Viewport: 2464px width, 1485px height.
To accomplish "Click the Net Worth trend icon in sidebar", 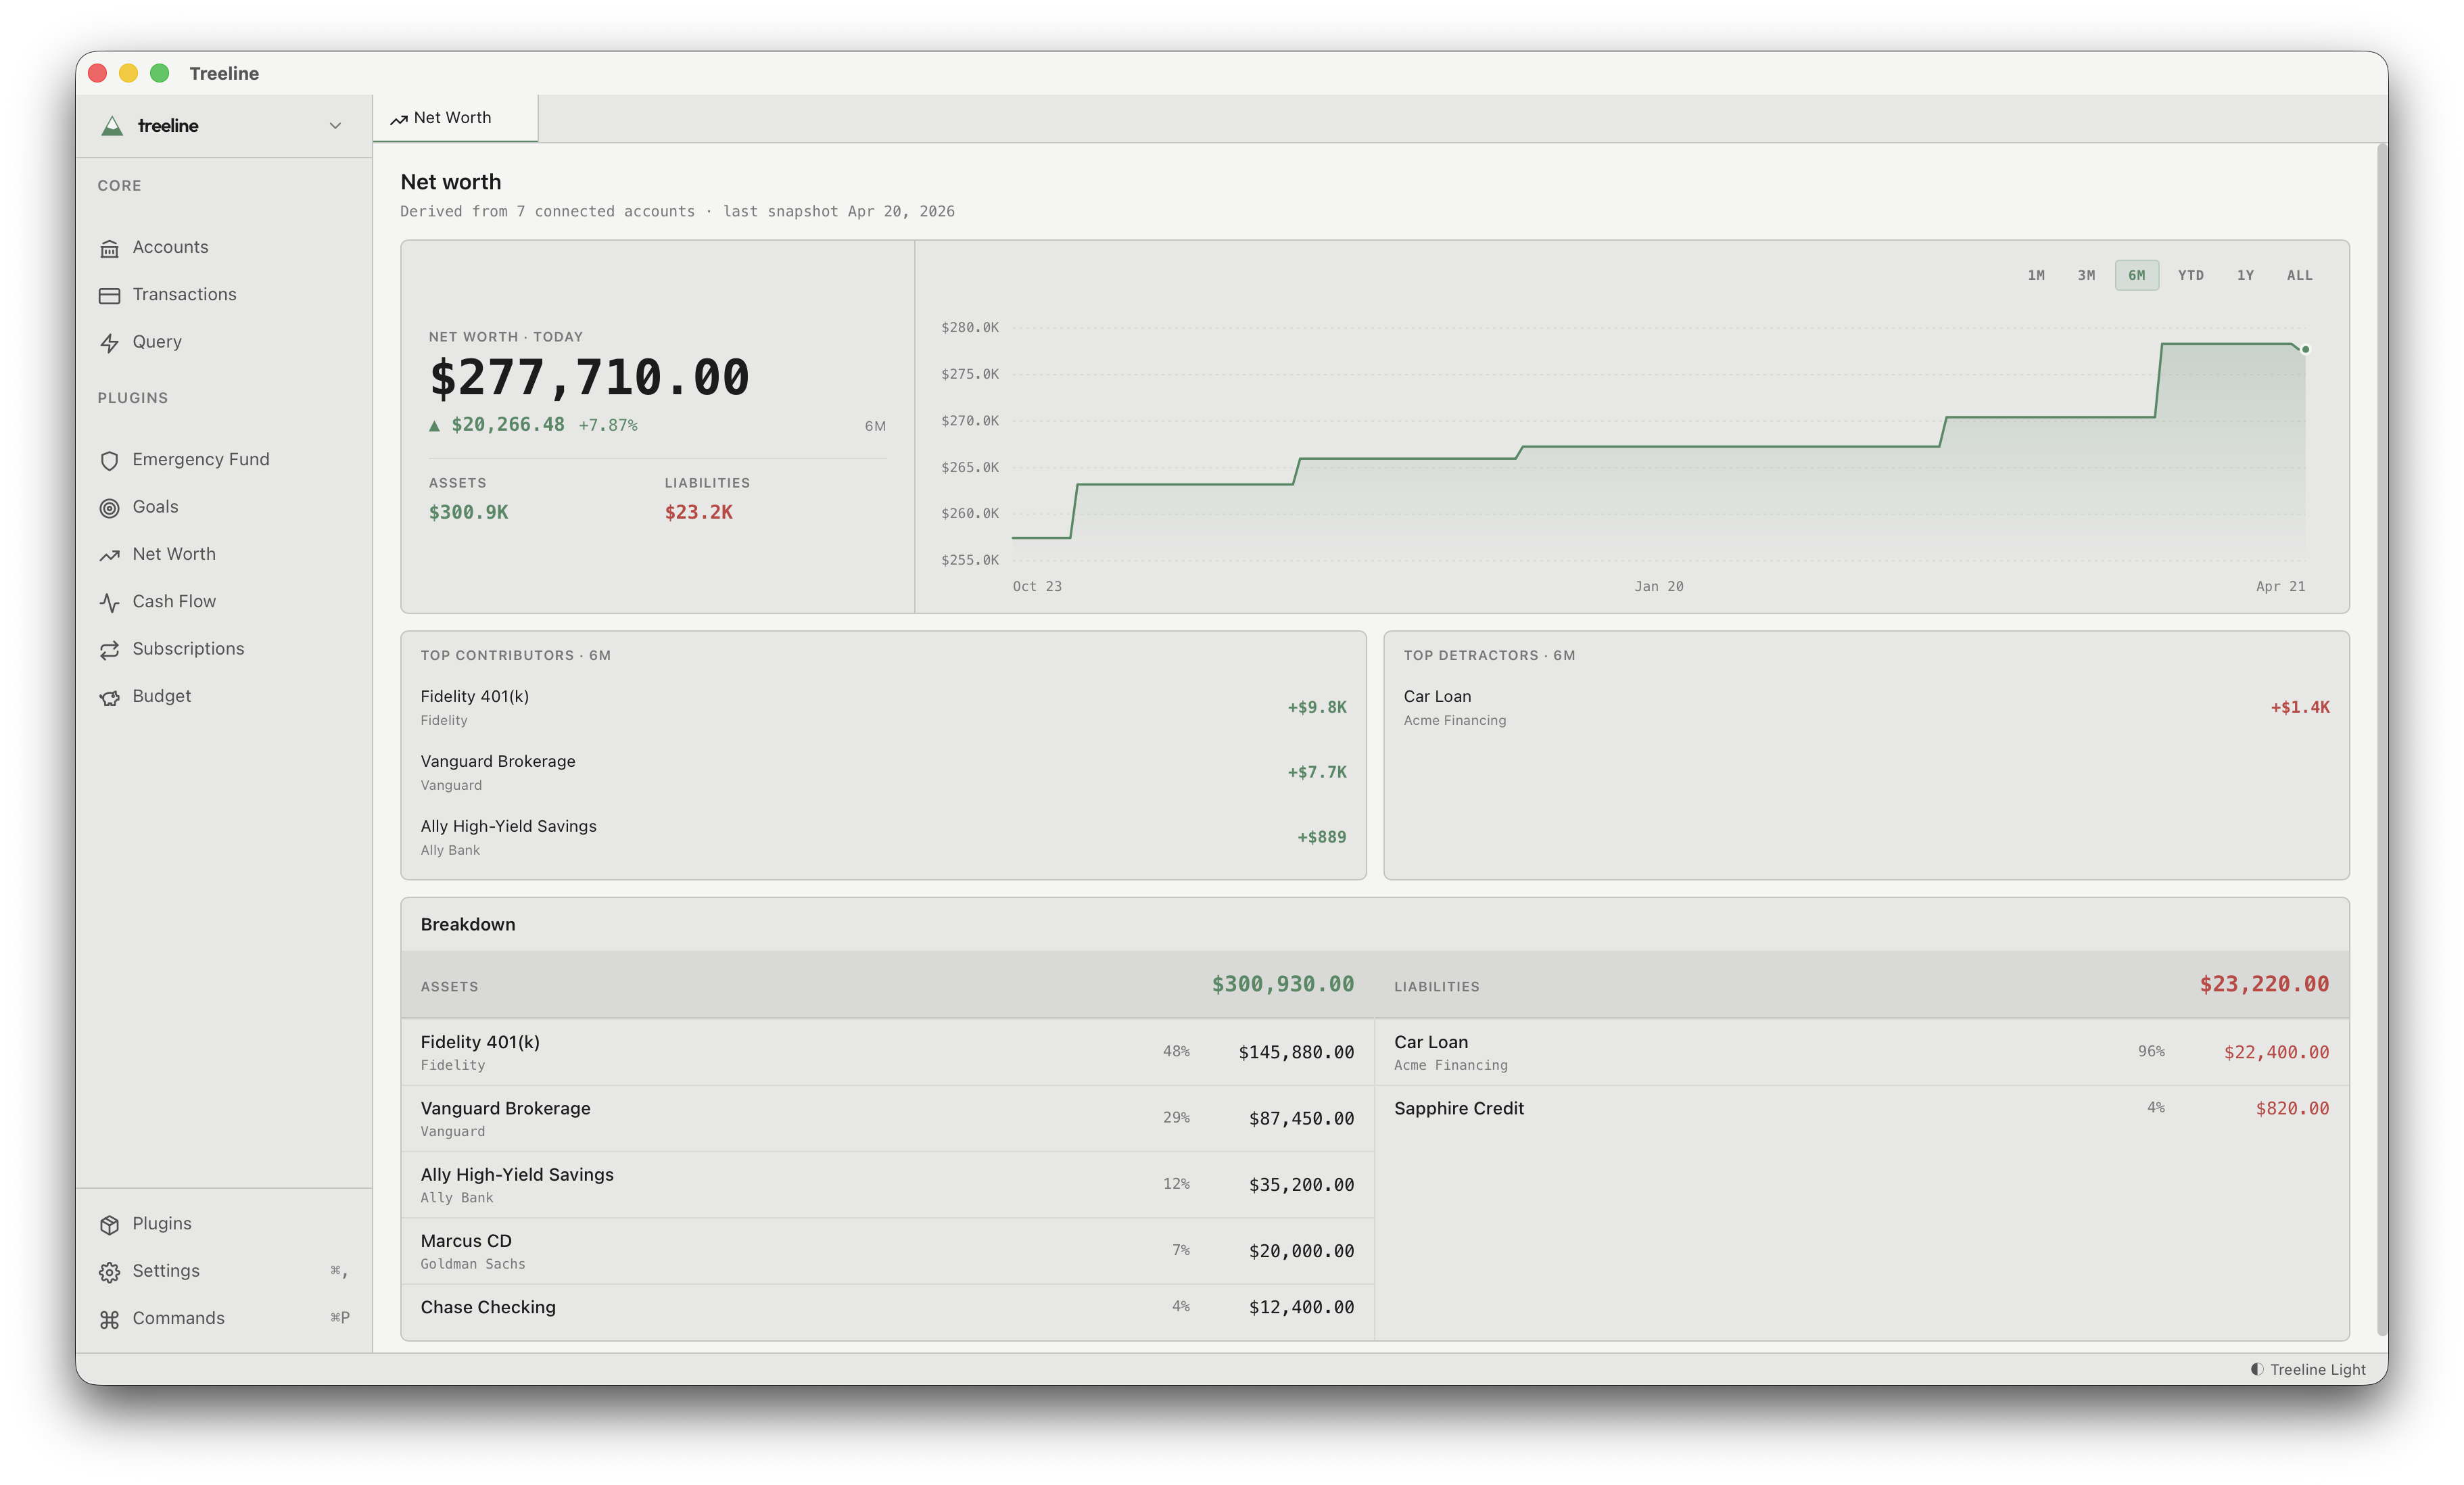I will pos(110,555).
